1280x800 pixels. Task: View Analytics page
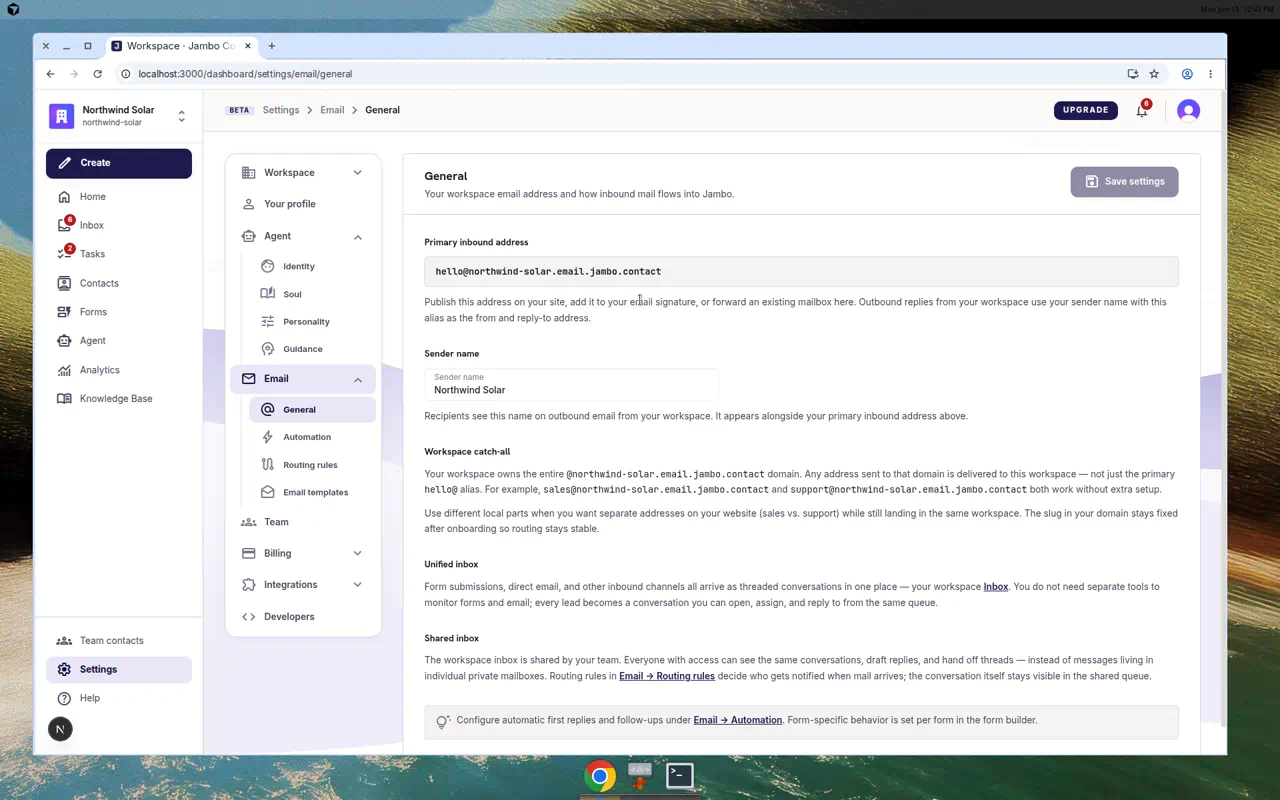coord(118,370)
